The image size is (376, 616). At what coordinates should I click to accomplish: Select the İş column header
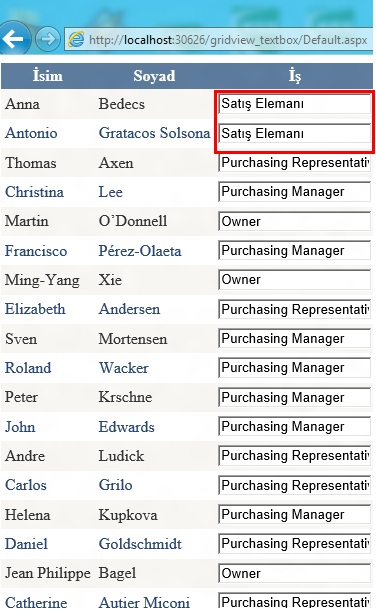pyautogui.click(x=295, y=75)
